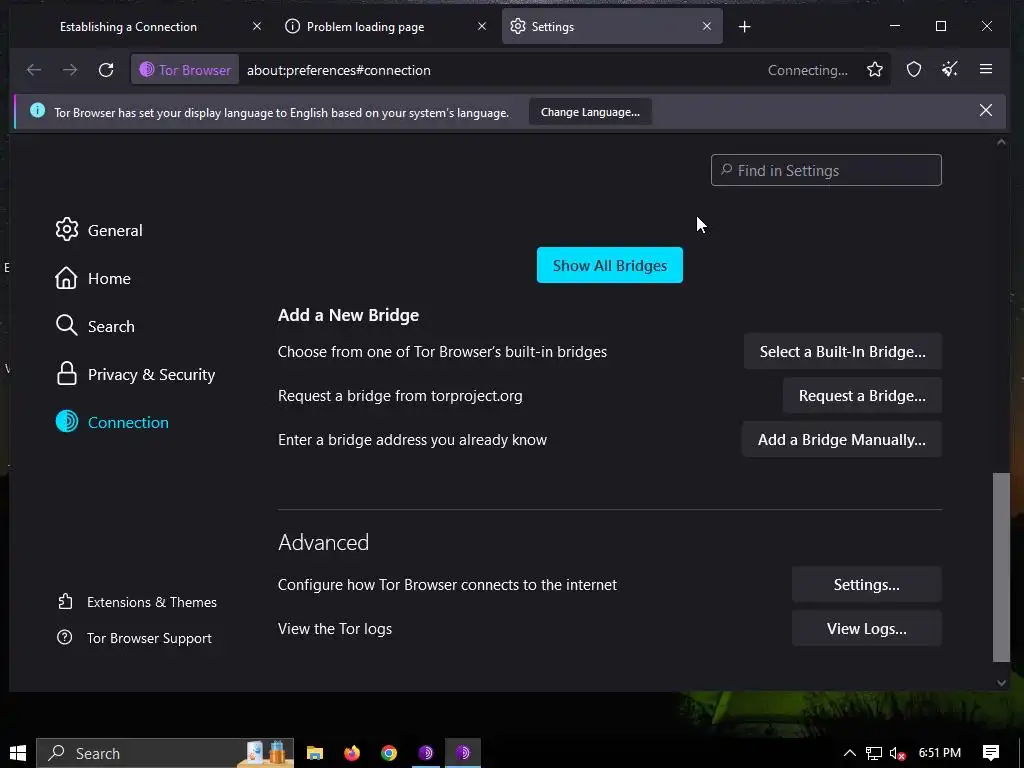Viewport: 1024px width, 768px height.
Task: Close the Settings tab
Action: click(x=707, y=26)
